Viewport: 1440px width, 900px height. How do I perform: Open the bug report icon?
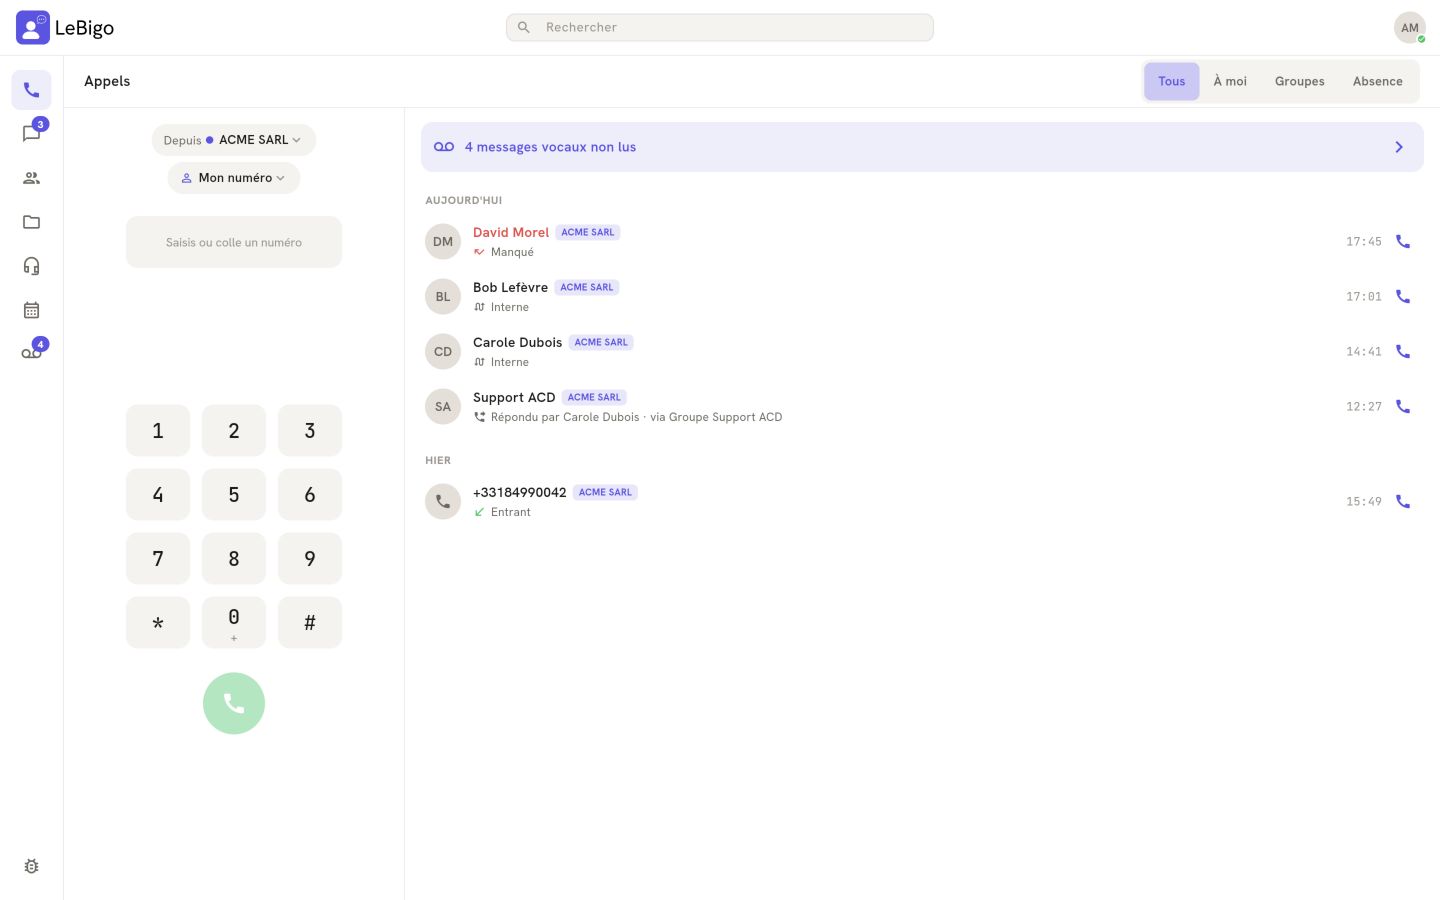click(x=31, y=866)
